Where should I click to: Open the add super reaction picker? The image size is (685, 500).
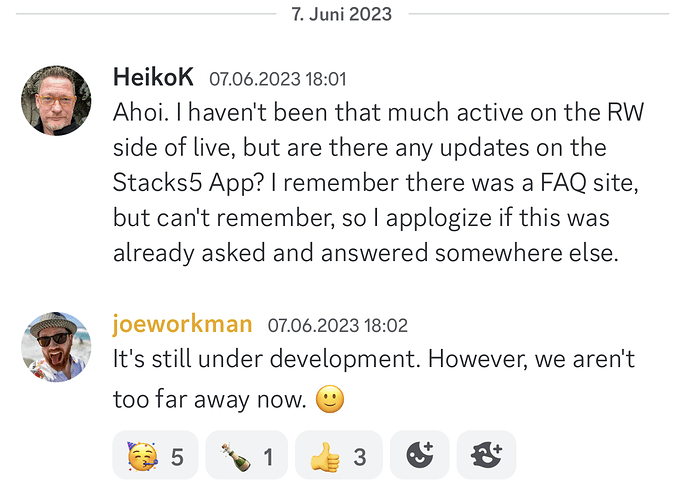click(486, 455)
